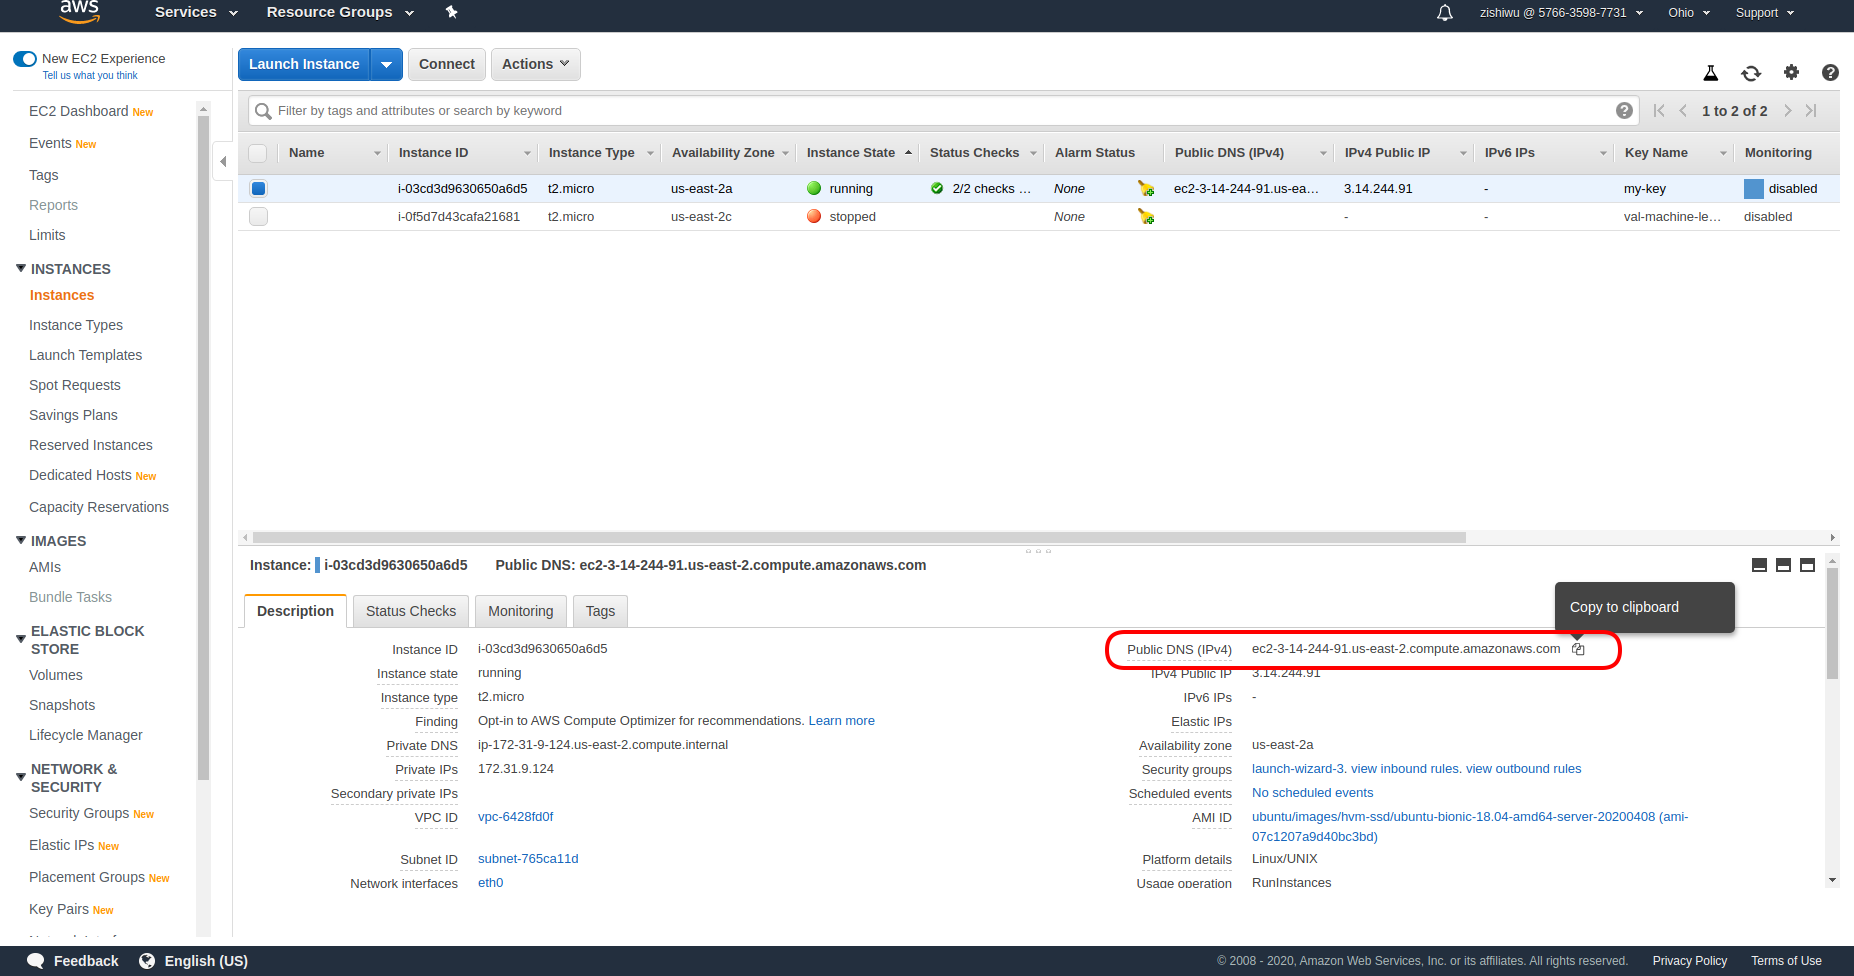Open the eth0 network interface link
Screen dimensions: 1854x976
click(x=490, y=883)
